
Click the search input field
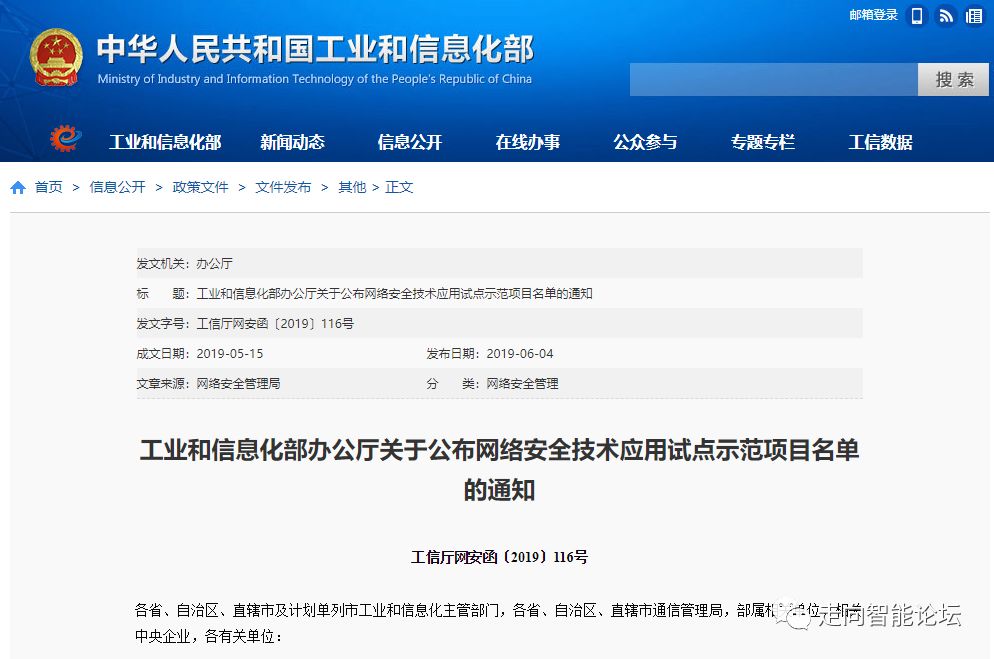pyautogui.click(x=773, y=79)
